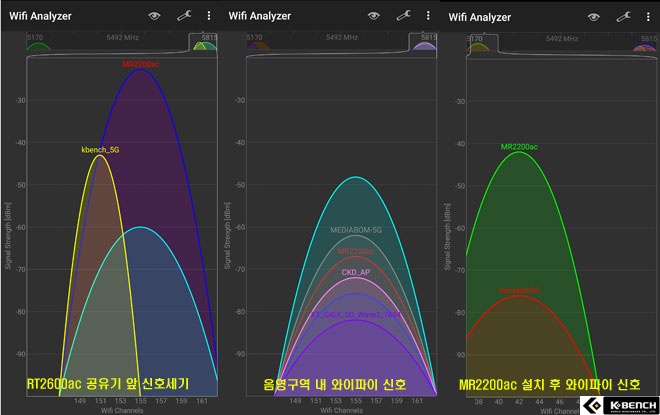The image size is (660, 415).
Task: Click the Wifi Analyzer title in left panel
Action: tap(40, 16)
